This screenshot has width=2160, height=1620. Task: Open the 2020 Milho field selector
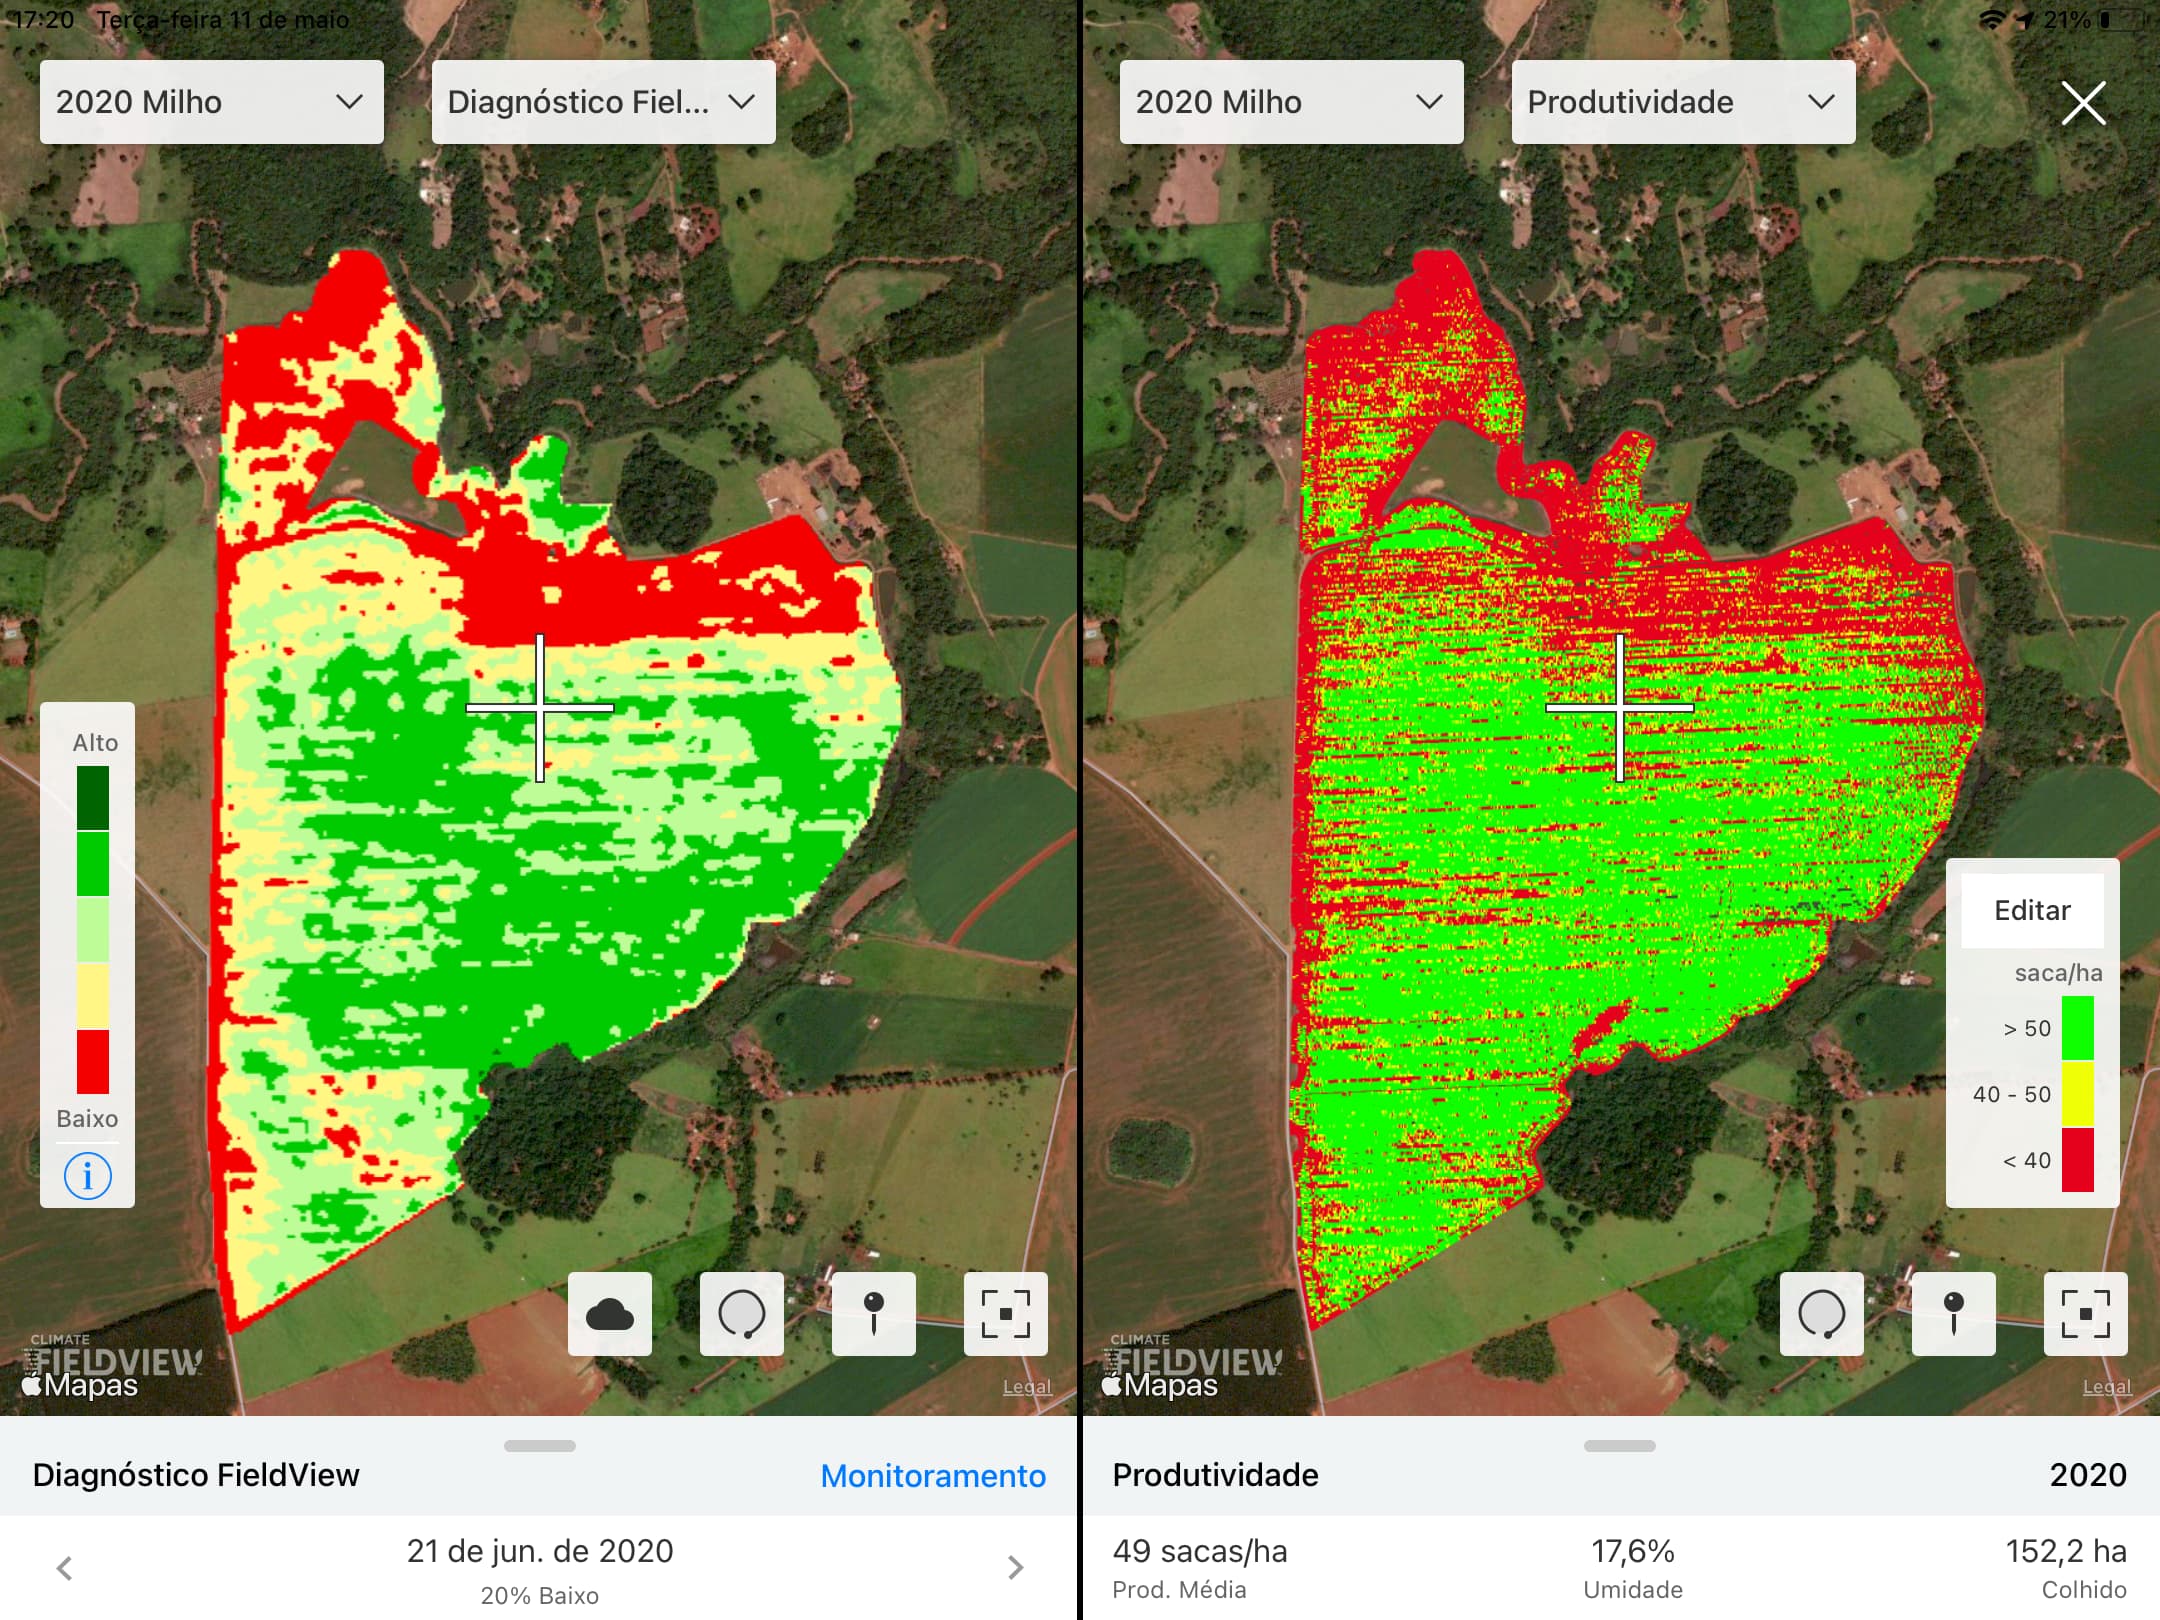click(210, 101)
